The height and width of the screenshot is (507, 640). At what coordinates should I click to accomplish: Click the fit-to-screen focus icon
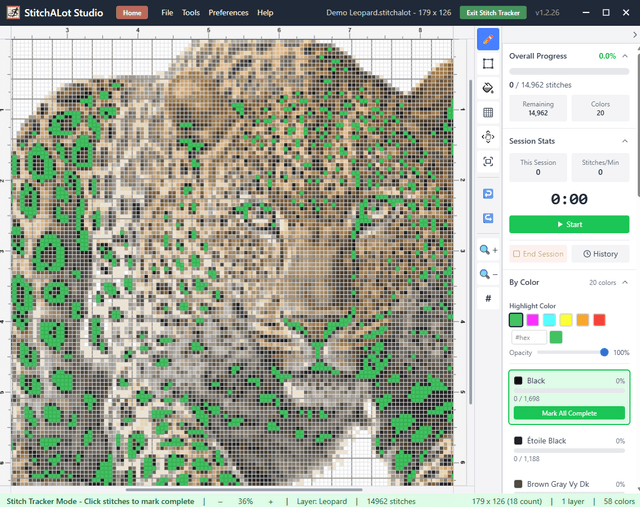pyautogui.click(x=488, y=161)
